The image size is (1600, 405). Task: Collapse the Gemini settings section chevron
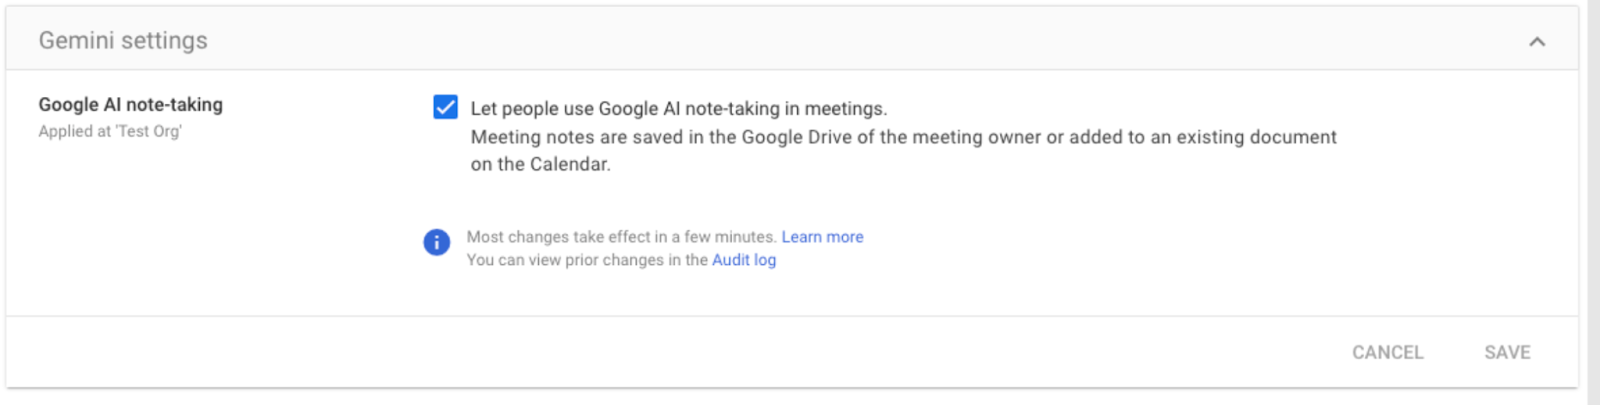coord(1537,41)
